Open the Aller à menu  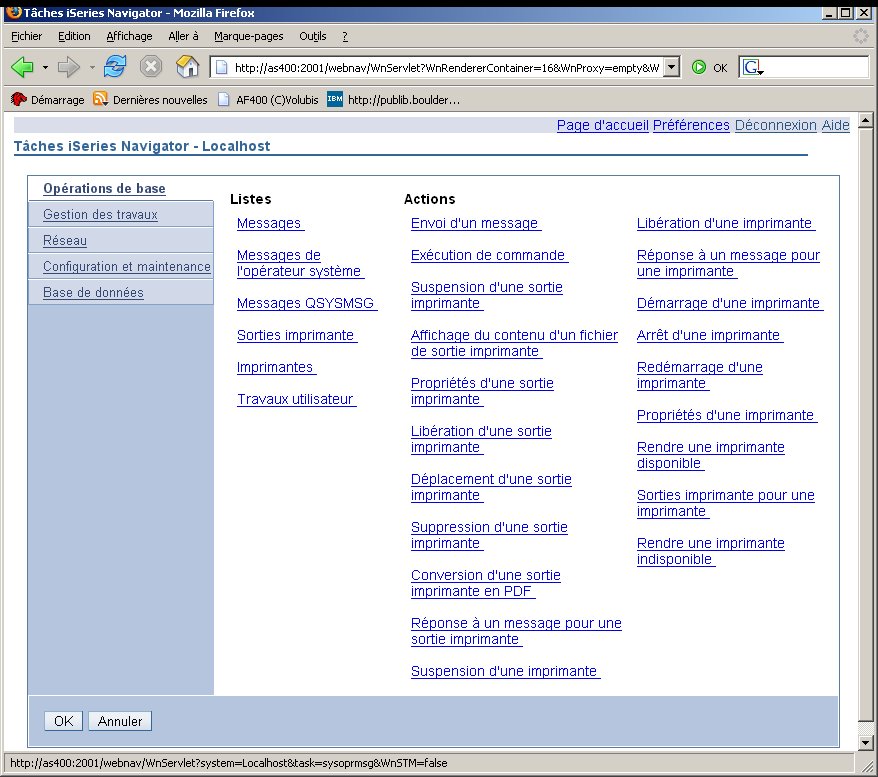click(183, 36)
